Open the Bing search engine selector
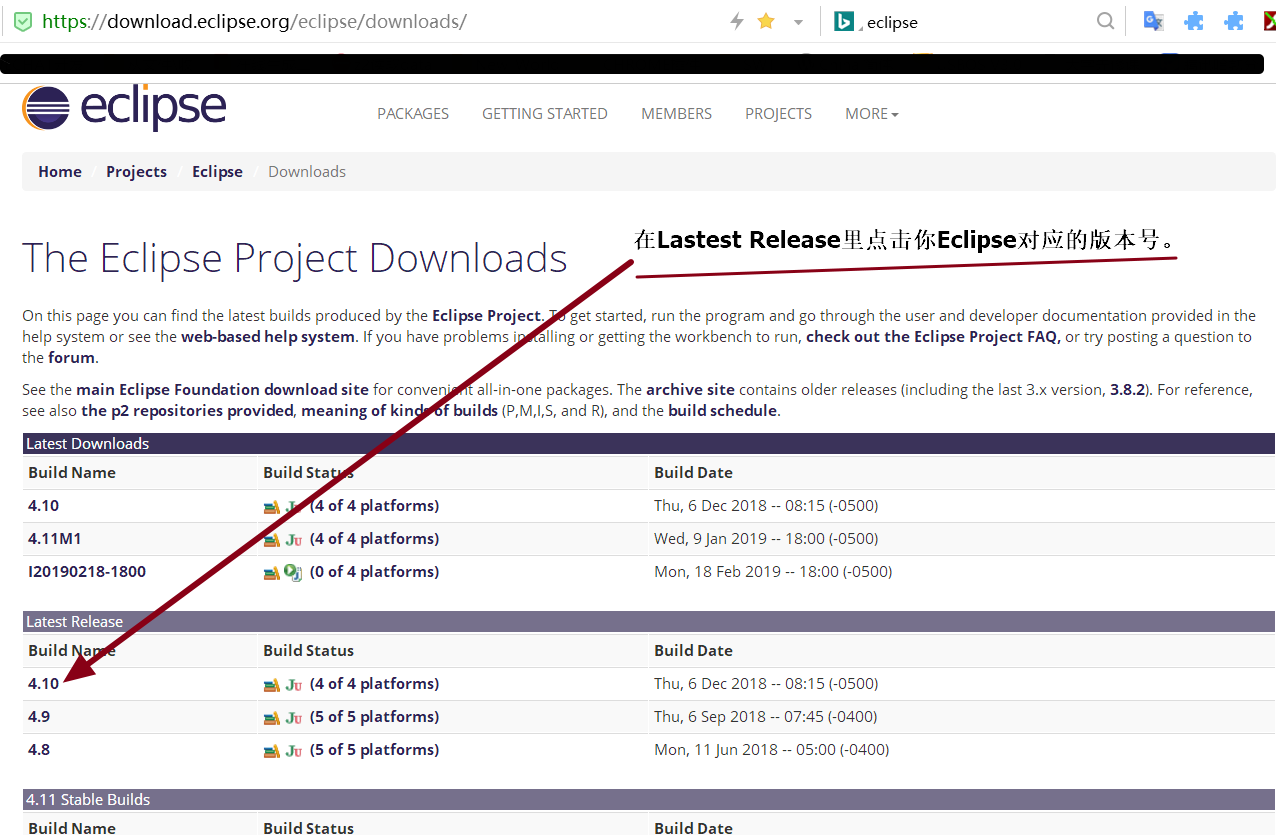Viewport: 1276px width, 835px height. pos(847,21)
